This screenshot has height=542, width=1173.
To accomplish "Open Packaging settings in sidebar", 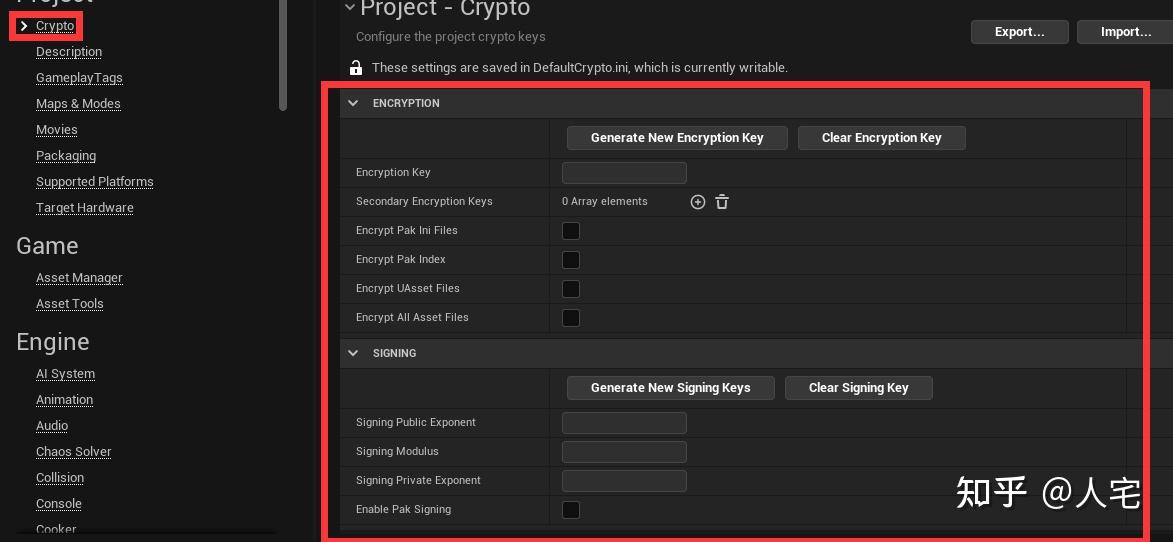I will 66,156.
